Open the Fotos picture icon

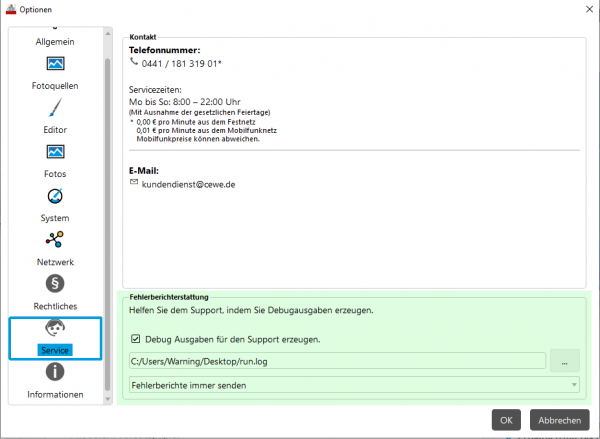(55, 152)
